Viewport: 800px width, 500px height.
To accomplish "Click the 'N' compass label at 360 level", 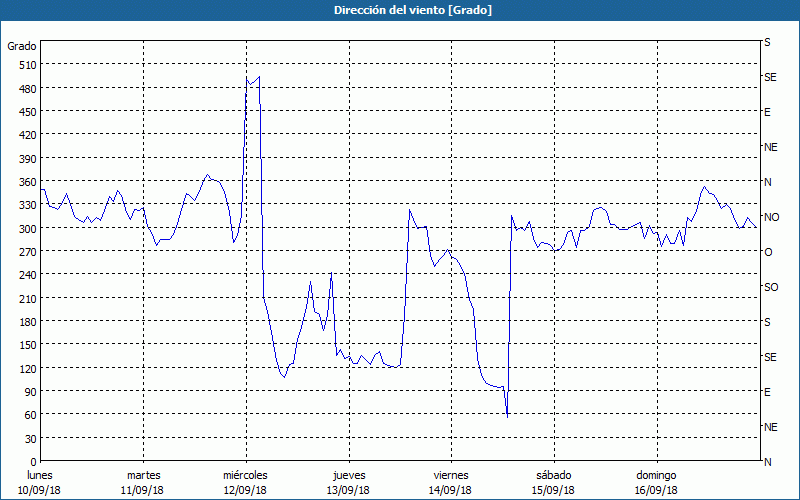I will (768, 182).
